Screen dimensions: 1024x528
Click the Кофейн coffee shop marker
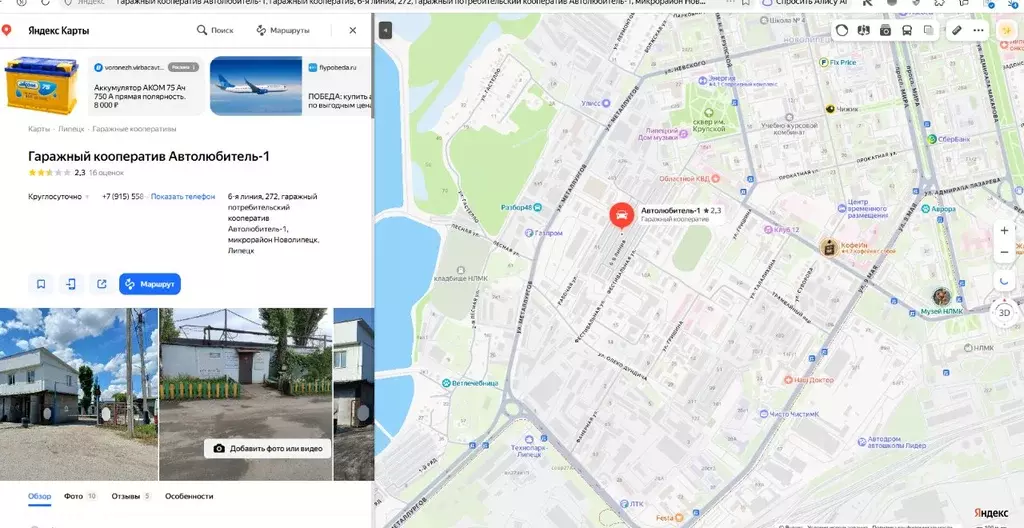coord(829,247)
